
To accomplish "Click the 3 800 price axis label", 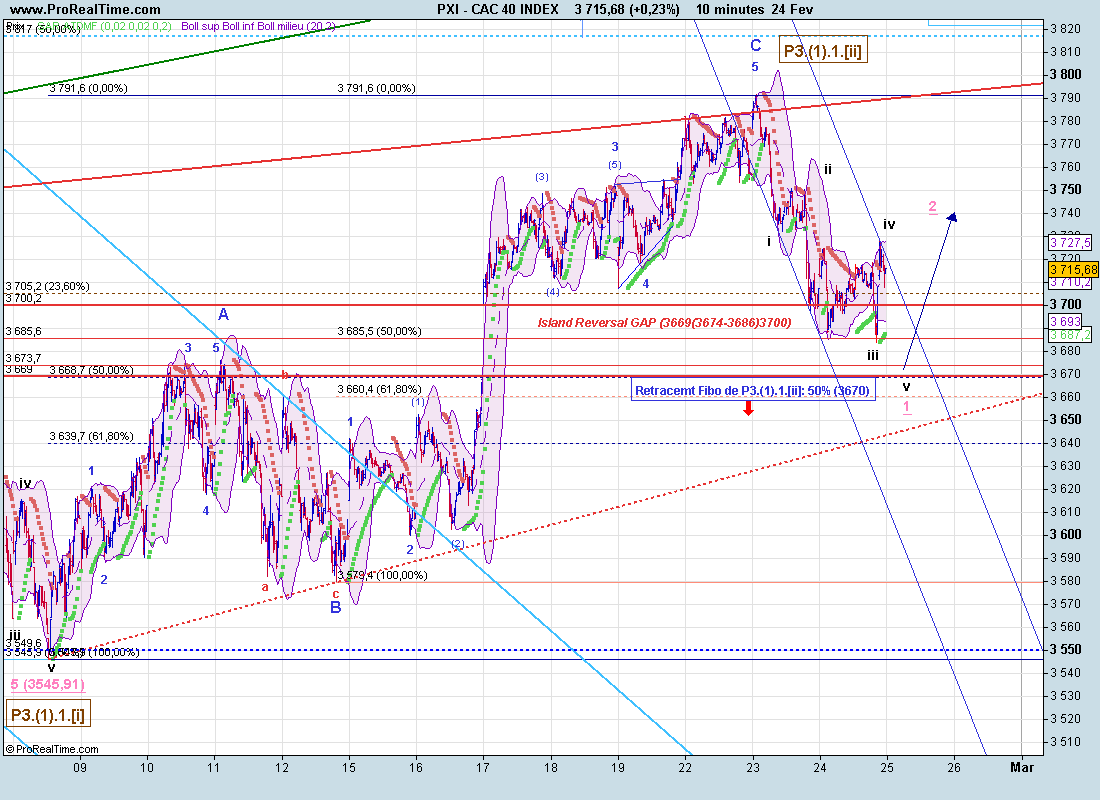I will click(1066, 74).
